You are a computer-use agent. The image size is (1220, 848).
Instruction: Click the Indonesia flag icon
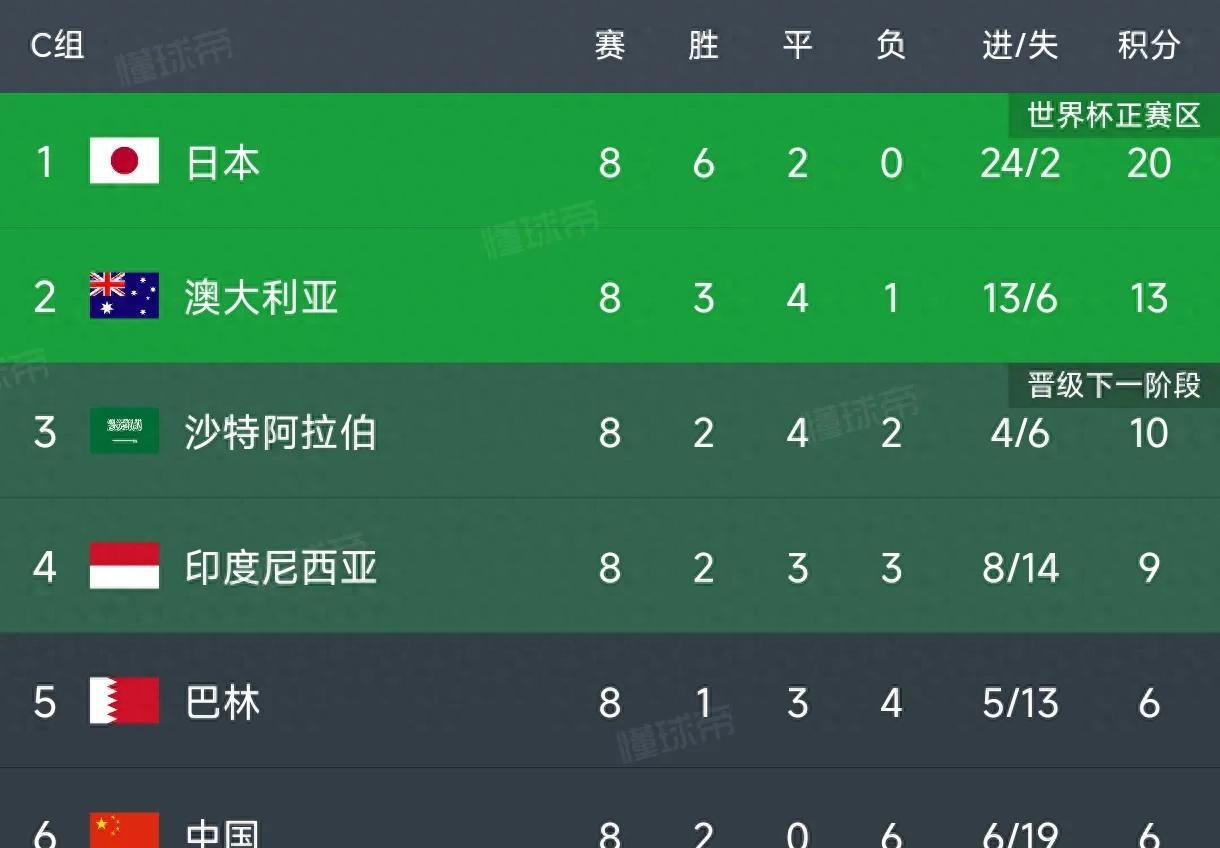coord(124,566)
